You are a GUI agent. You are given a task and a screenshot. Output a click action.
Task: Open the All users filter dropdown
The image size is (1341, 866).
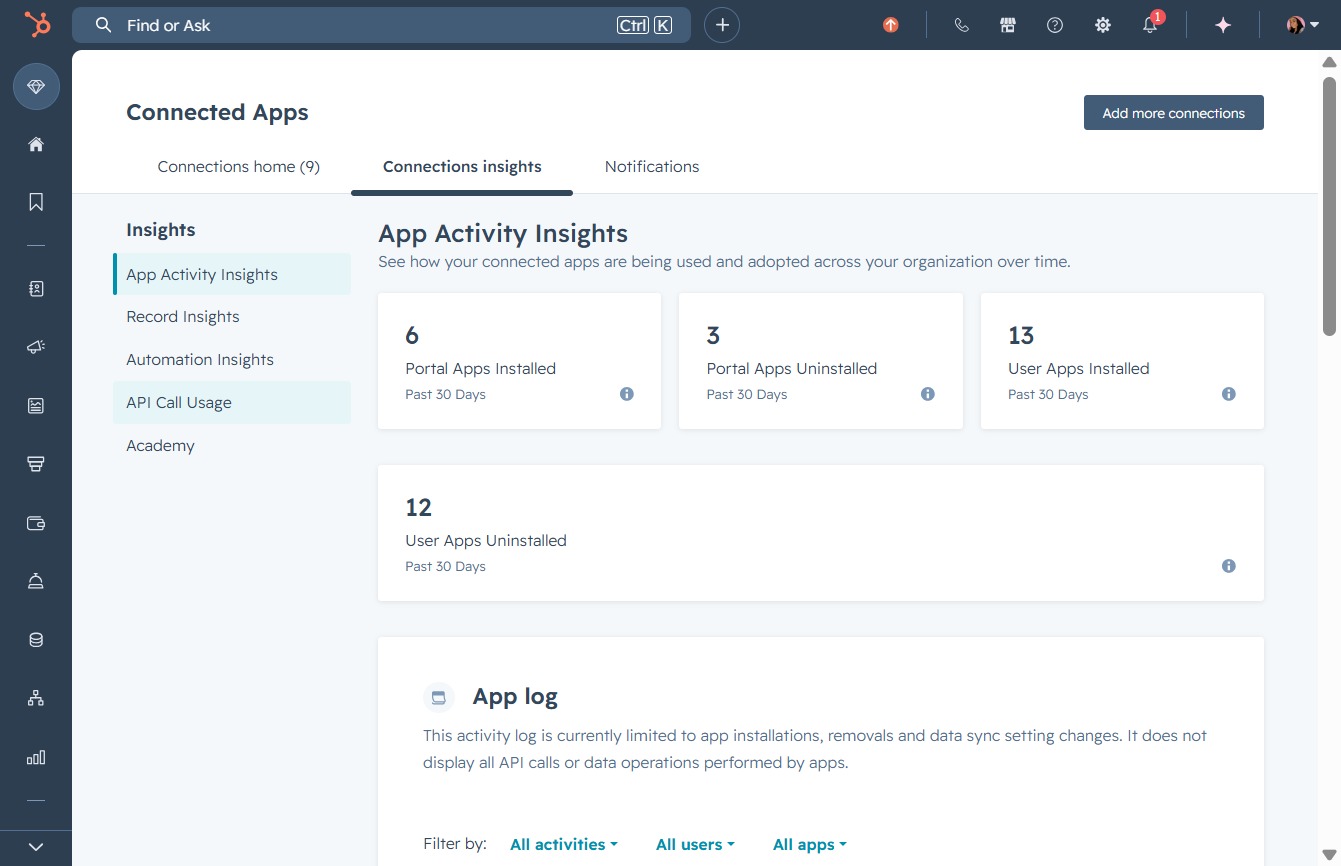click(695, 845)
